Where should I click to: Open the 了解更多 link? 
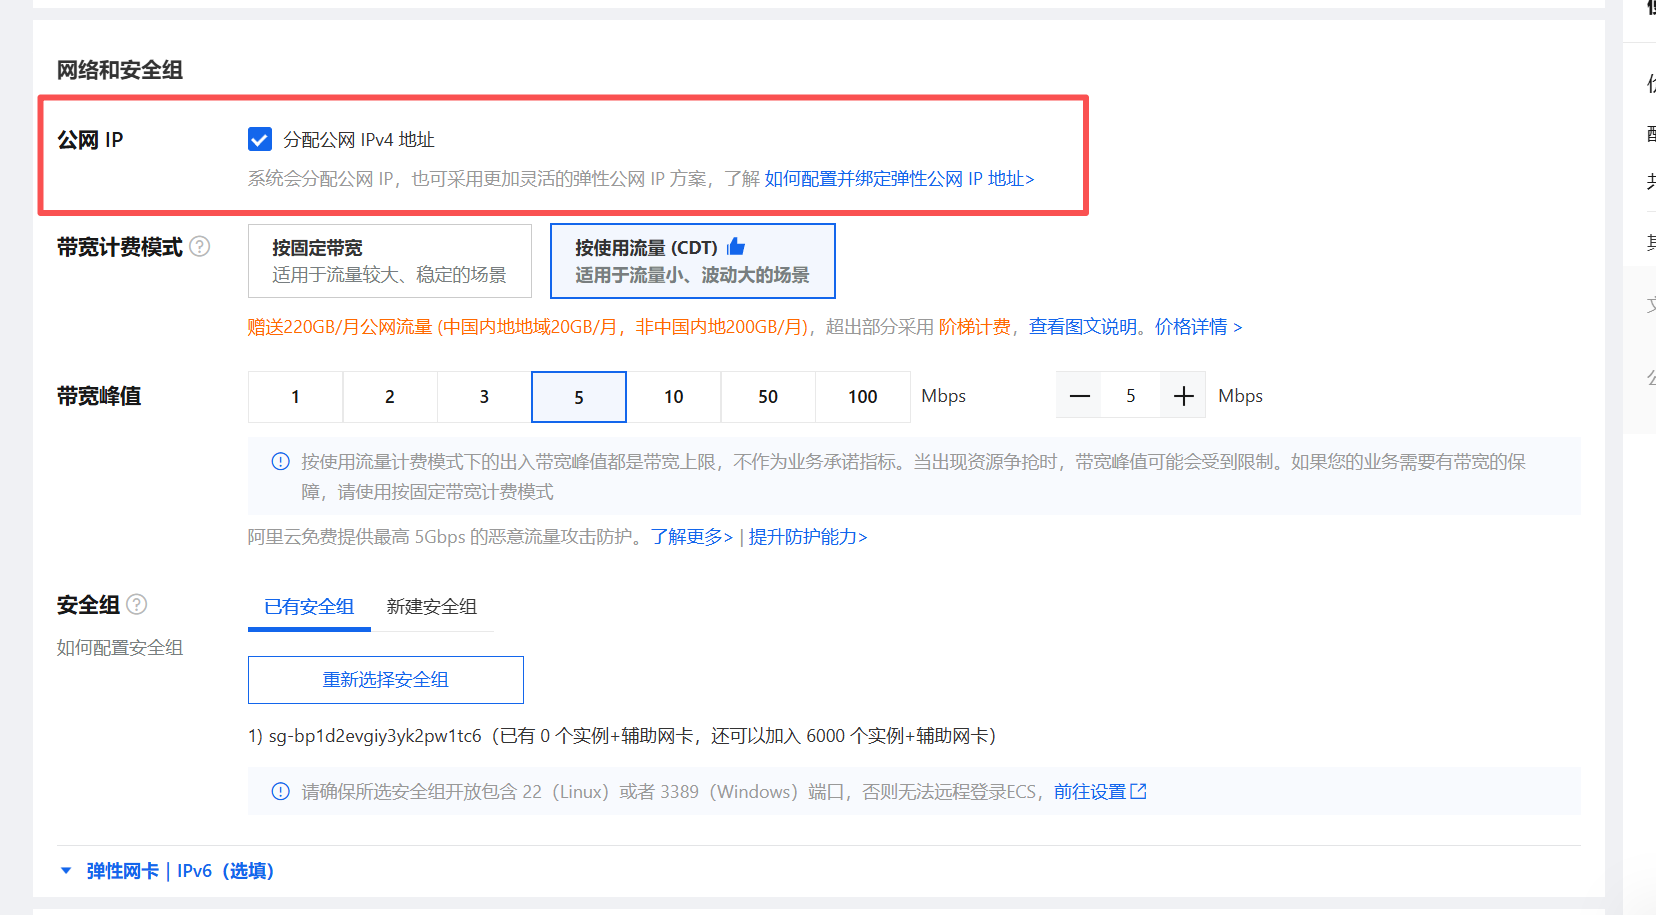point(692,537)
